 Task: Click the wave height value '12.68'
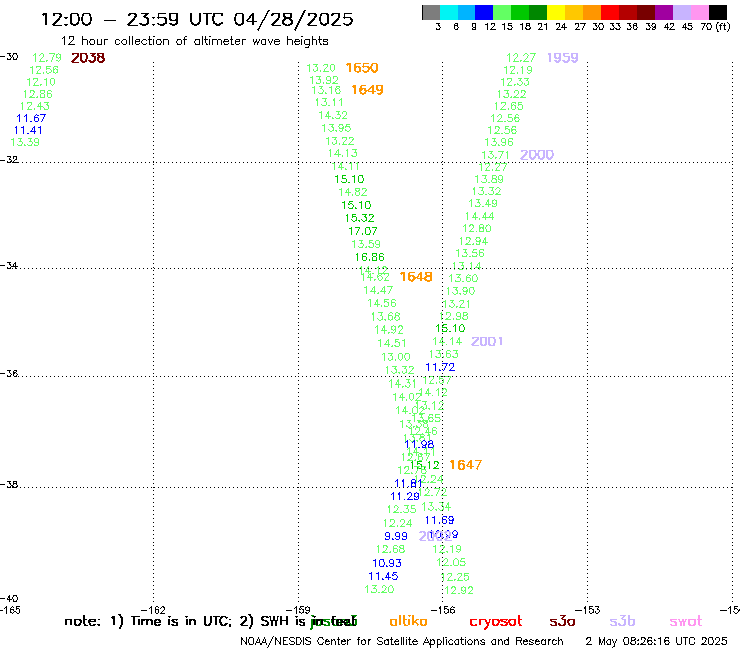[x=390, y=549]
